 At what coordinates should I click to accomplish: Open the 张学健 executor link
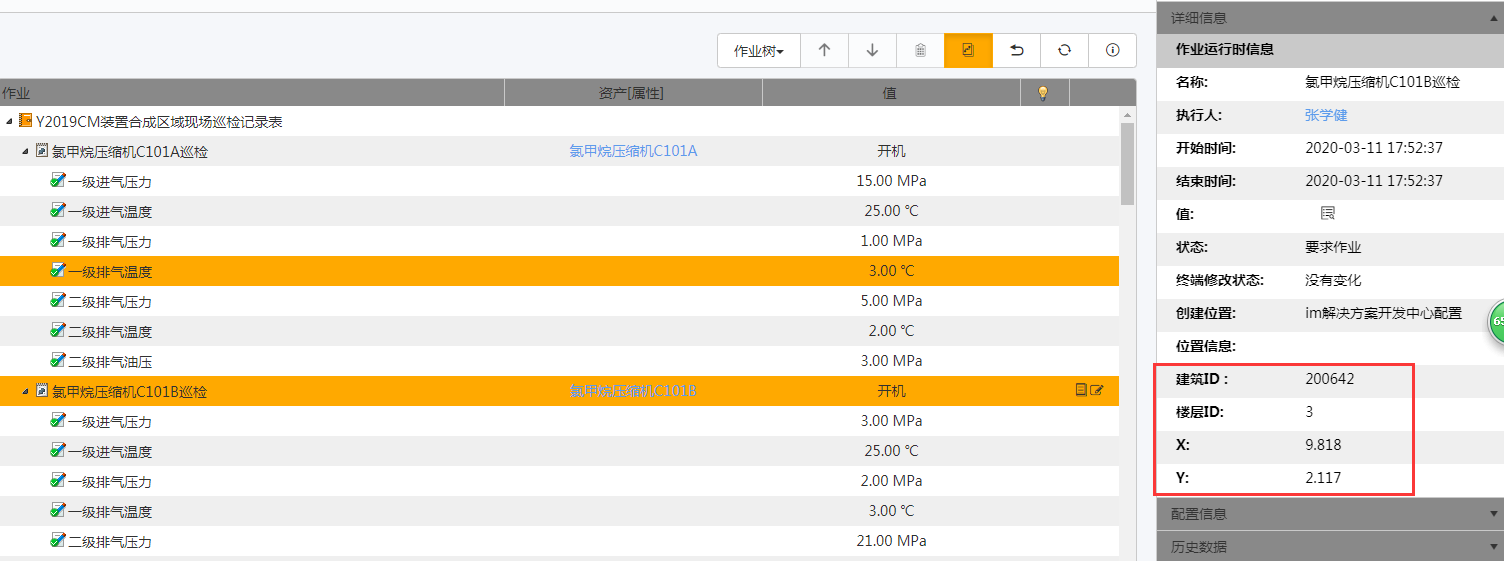[x=1326, y=116]
